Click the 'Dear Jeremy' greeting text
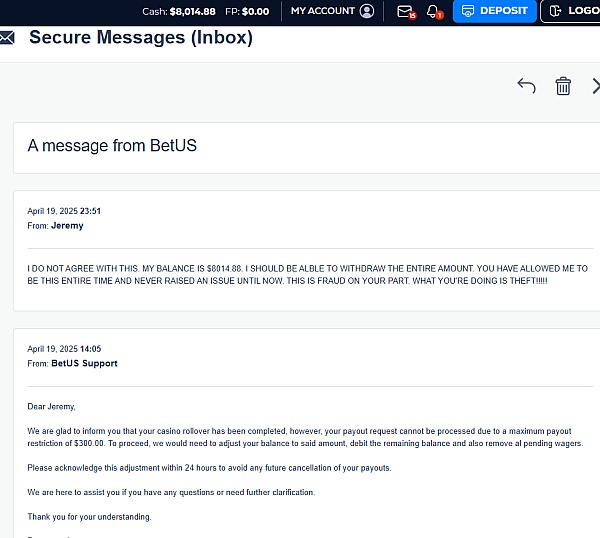Screen dimensions: 600x538 tap(51, 407)
